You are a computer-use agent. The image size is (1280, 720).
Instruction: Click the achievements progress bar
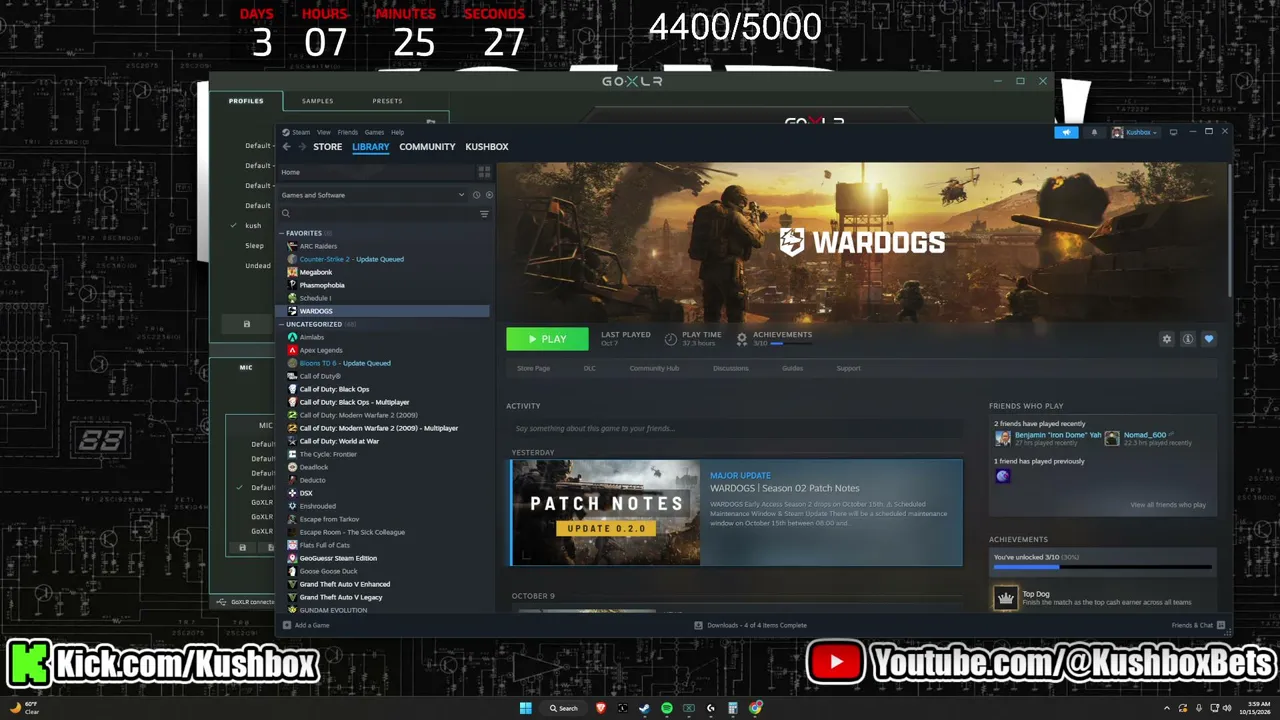[x=1102, y=567]
